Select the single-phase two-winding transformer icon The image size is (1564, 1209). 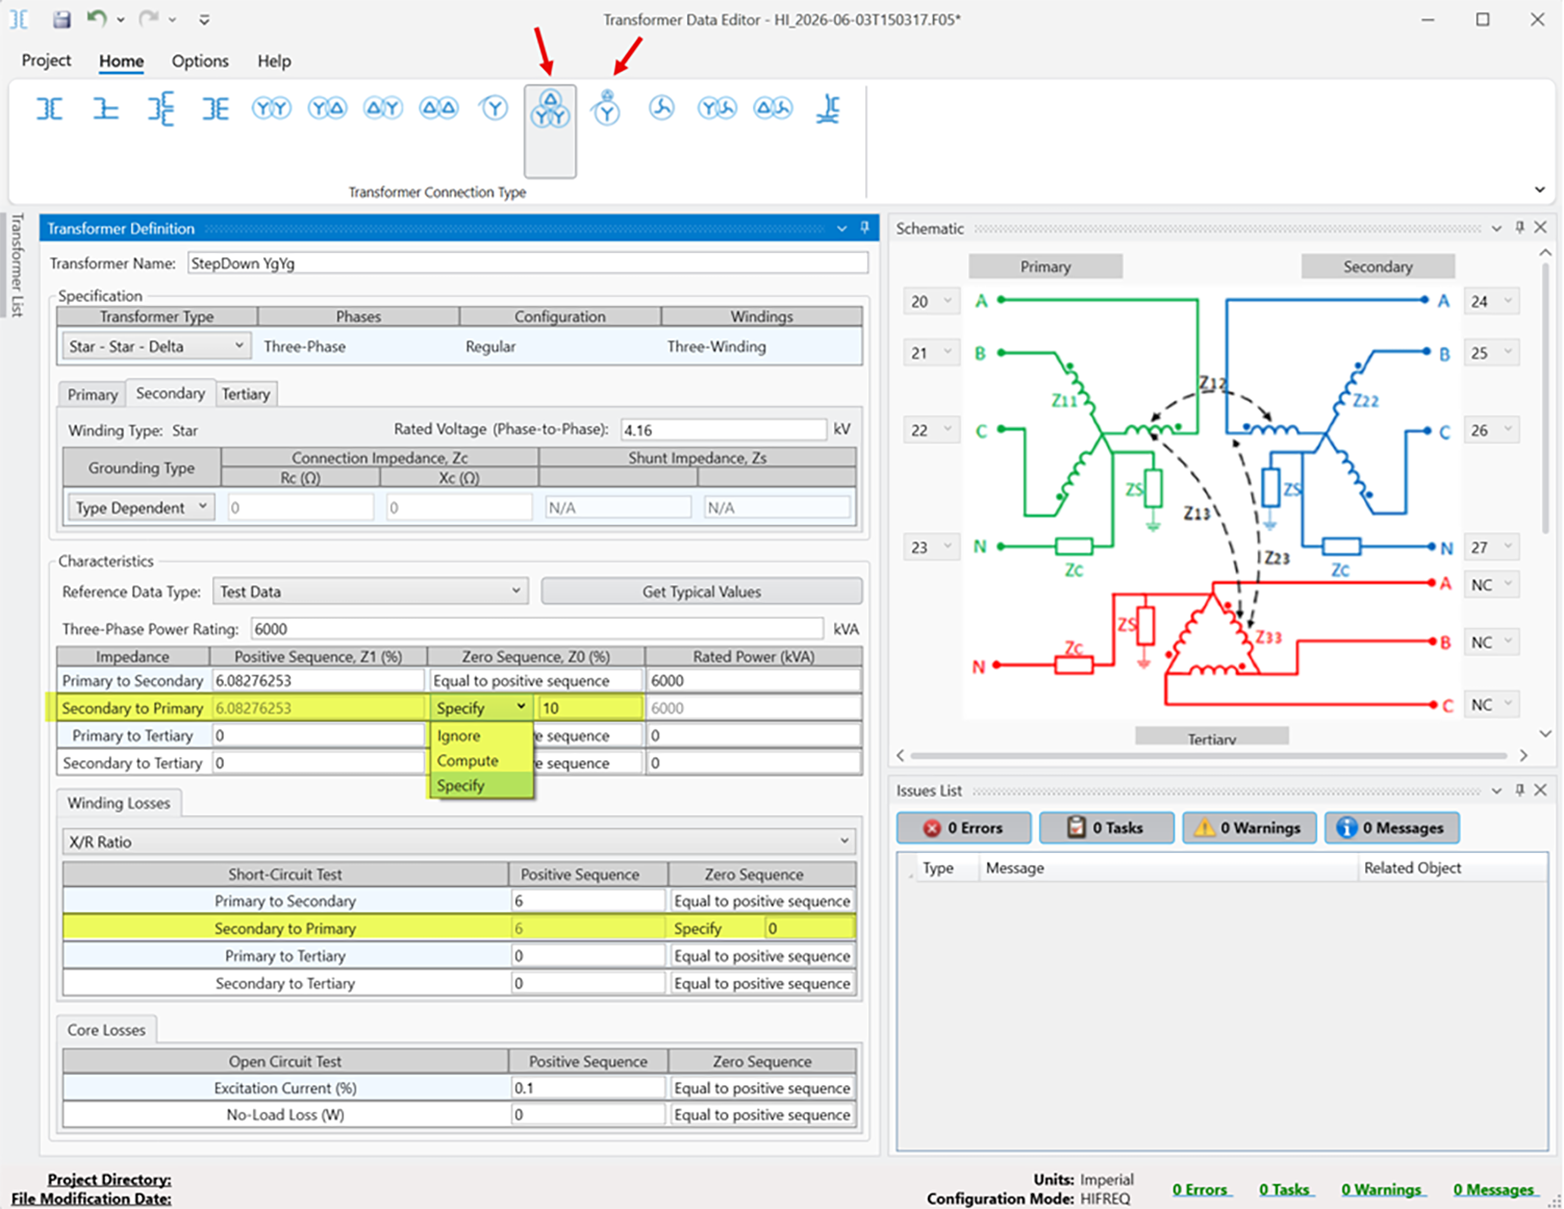click(50, 109)
